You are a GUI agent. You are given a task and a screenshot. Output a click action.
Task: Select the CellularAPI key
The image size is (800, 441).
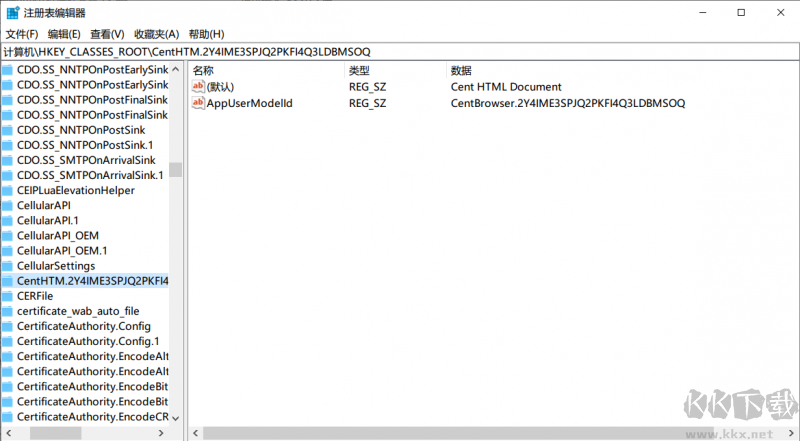[x=44, y=205]
